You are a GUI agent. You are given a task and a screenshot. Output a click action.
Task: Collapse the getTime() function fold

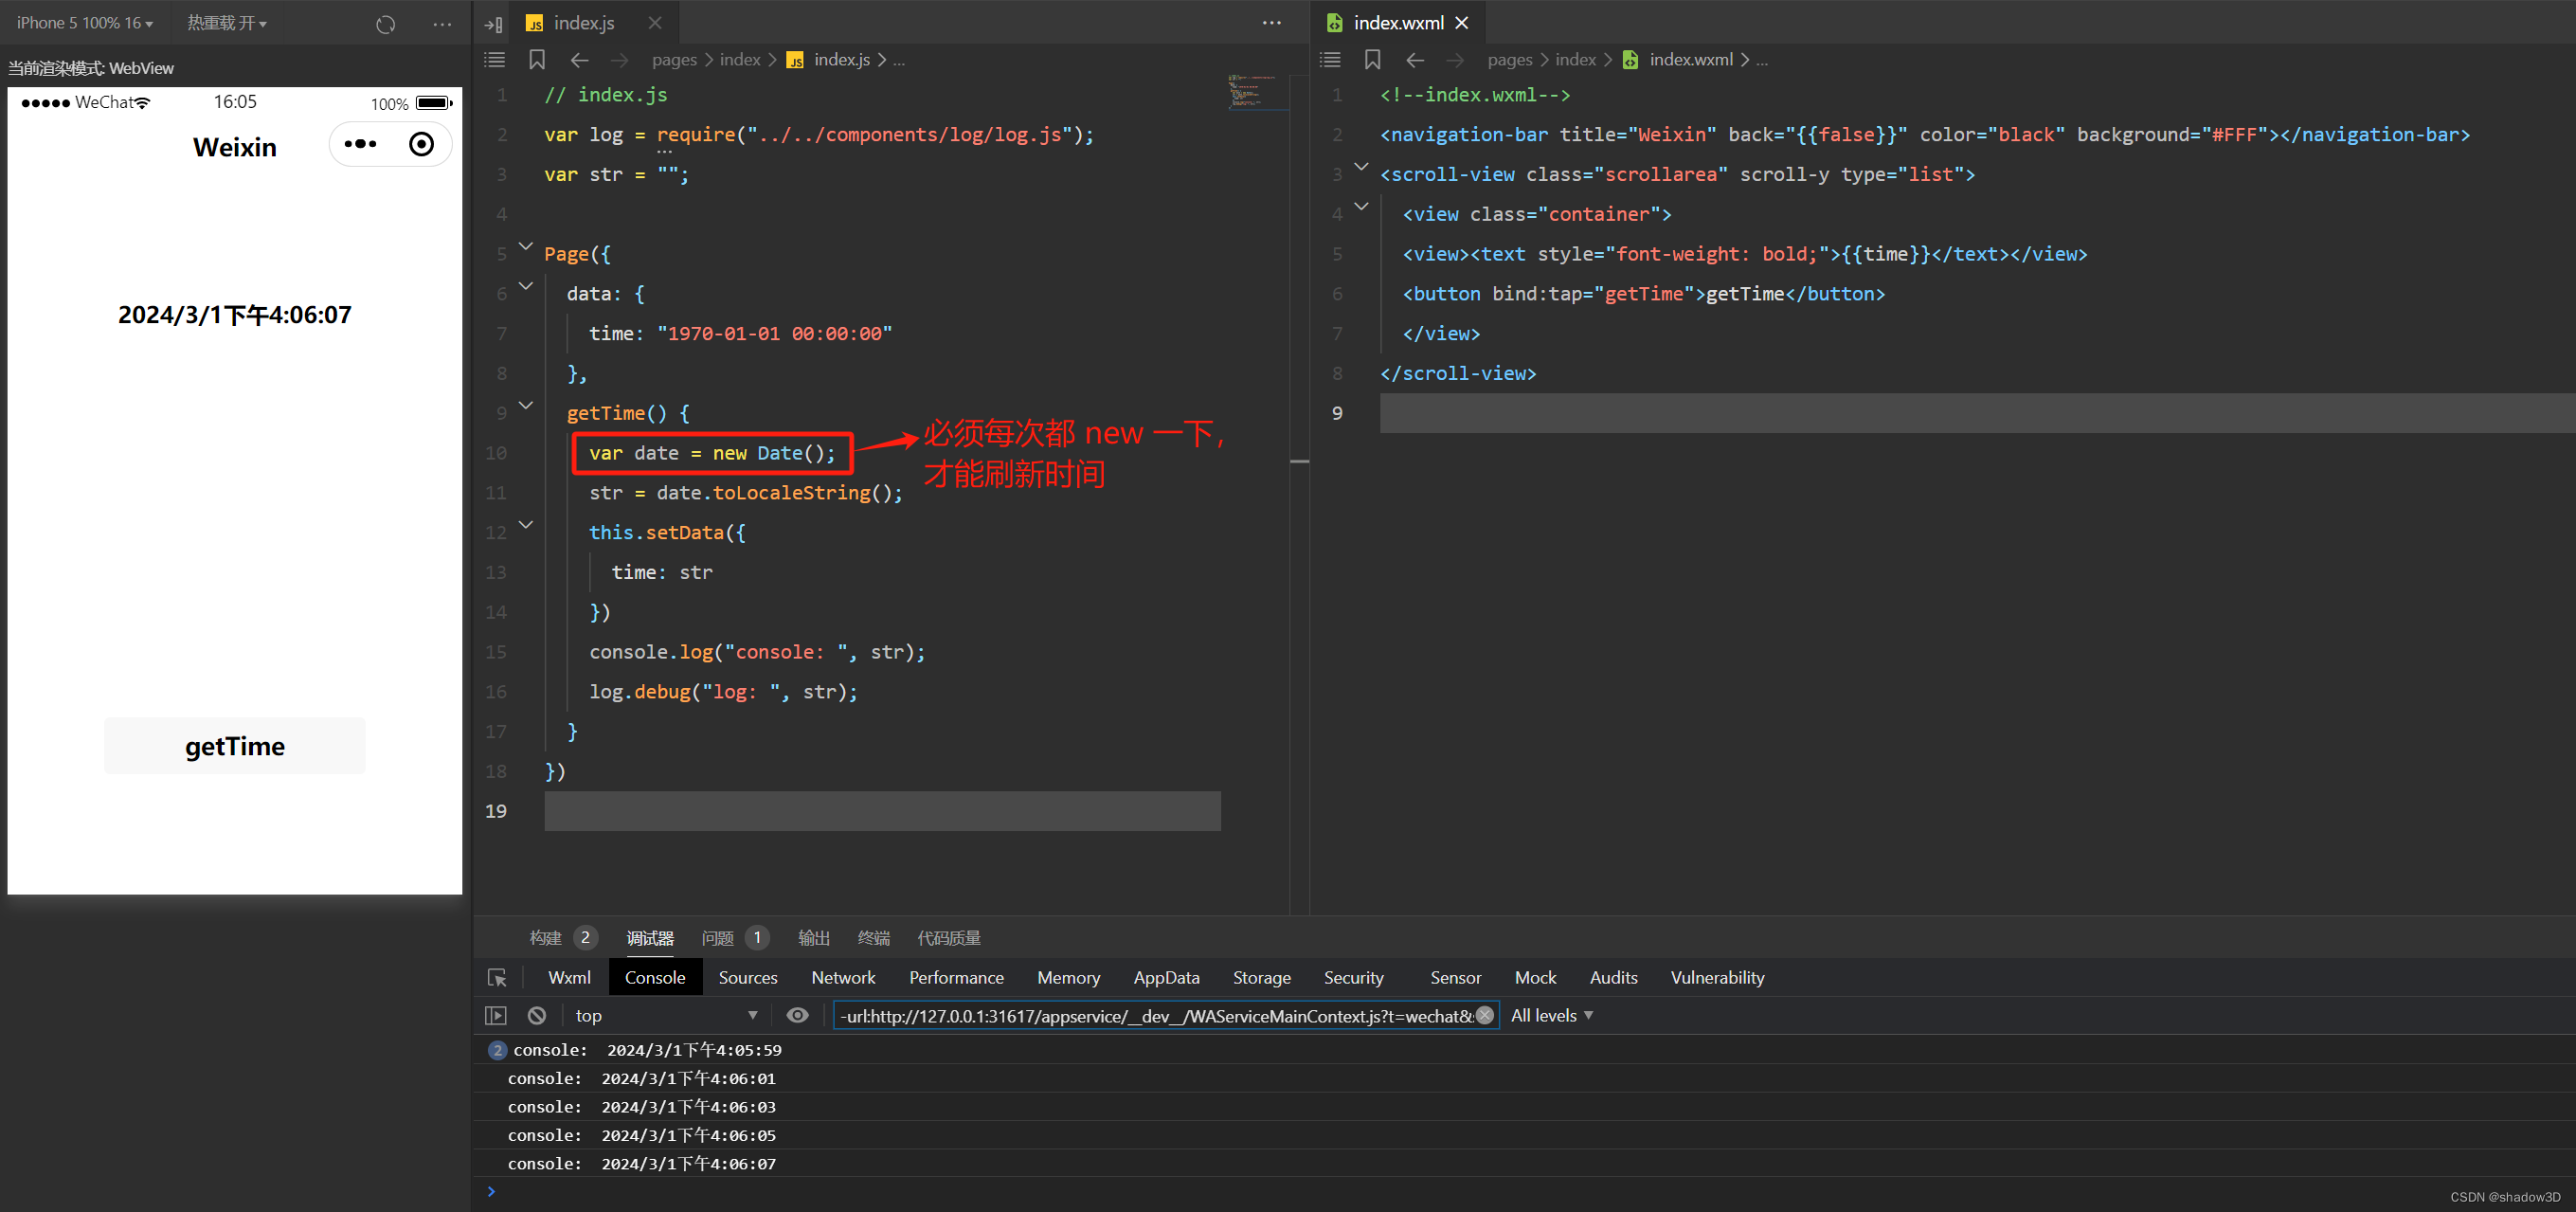pyautogui.click(x=526, y=405)
